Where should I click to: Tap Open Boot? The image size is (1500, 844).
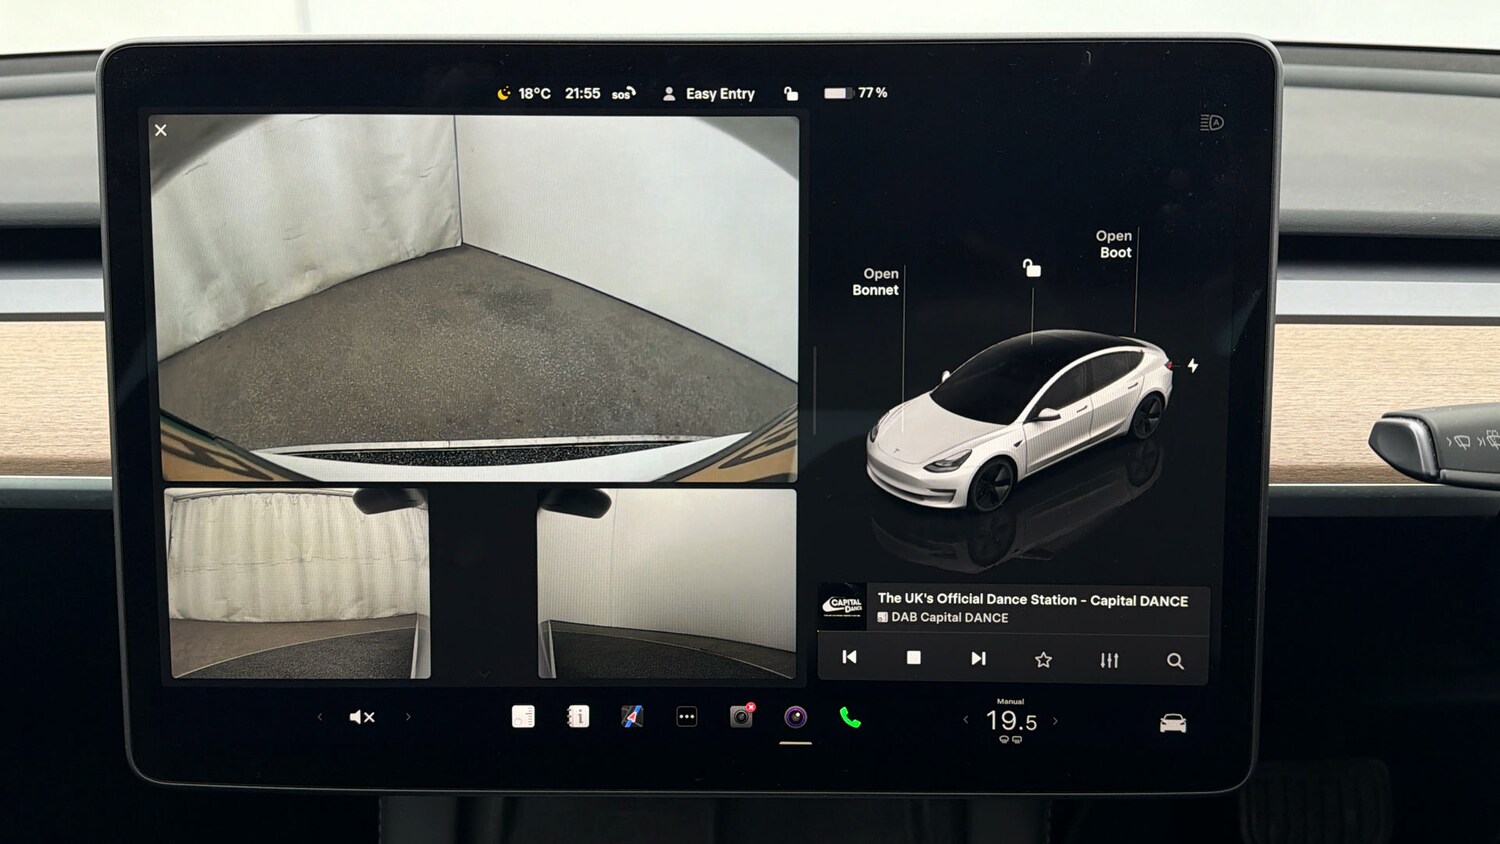click(1114, 244)
